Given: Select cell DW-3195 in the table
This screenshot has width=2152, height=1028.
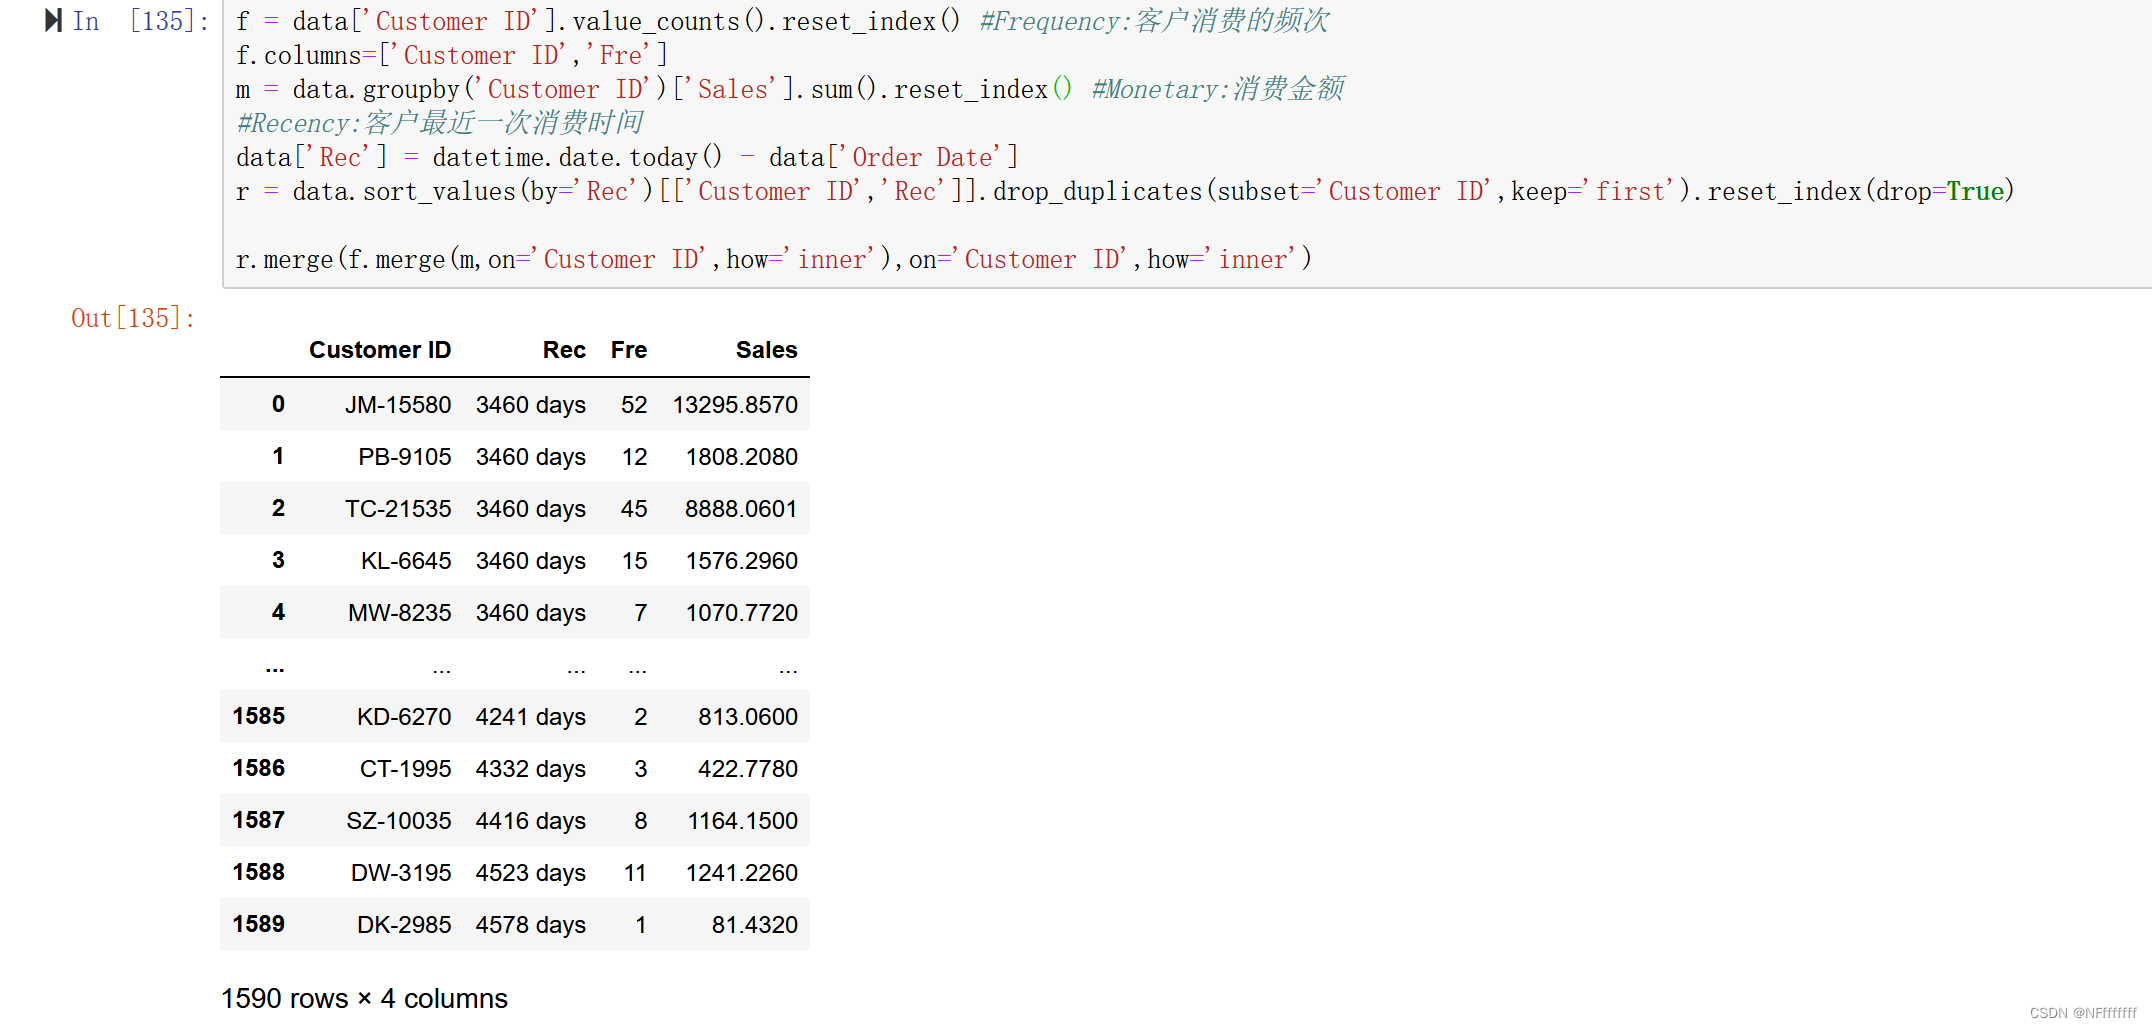Looking at the screenshot, I should point(401,873).
